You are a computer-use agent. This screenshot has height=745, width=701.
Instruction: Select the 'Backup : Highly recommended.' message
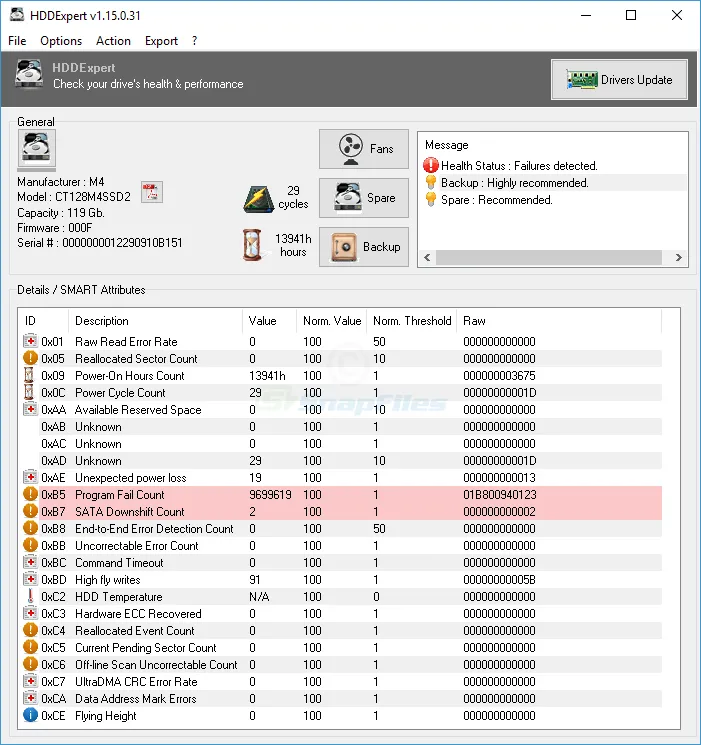[x=515, y=183]
